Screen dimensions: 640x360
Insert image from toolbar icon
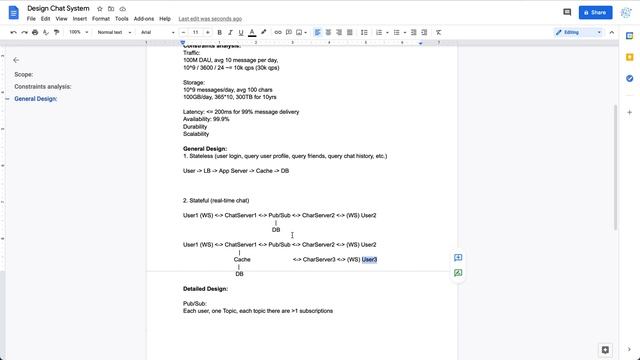[x=299, y=32]
